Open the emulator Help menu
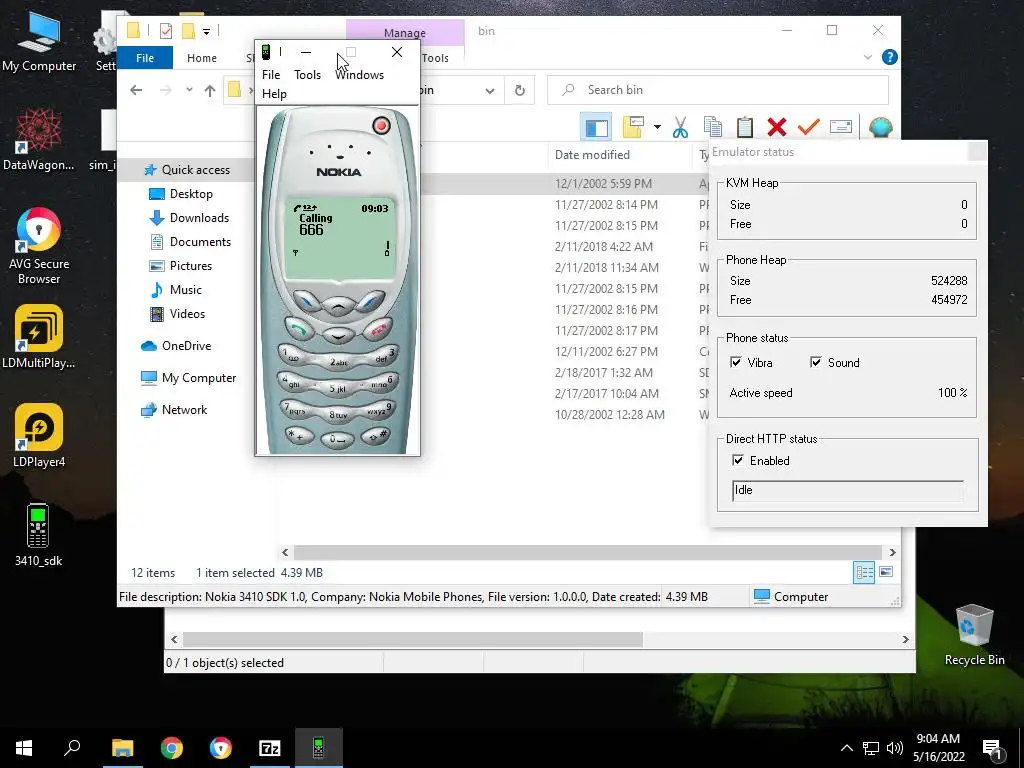The width and height of the screenshot is (1024, 768). point(274,94)
